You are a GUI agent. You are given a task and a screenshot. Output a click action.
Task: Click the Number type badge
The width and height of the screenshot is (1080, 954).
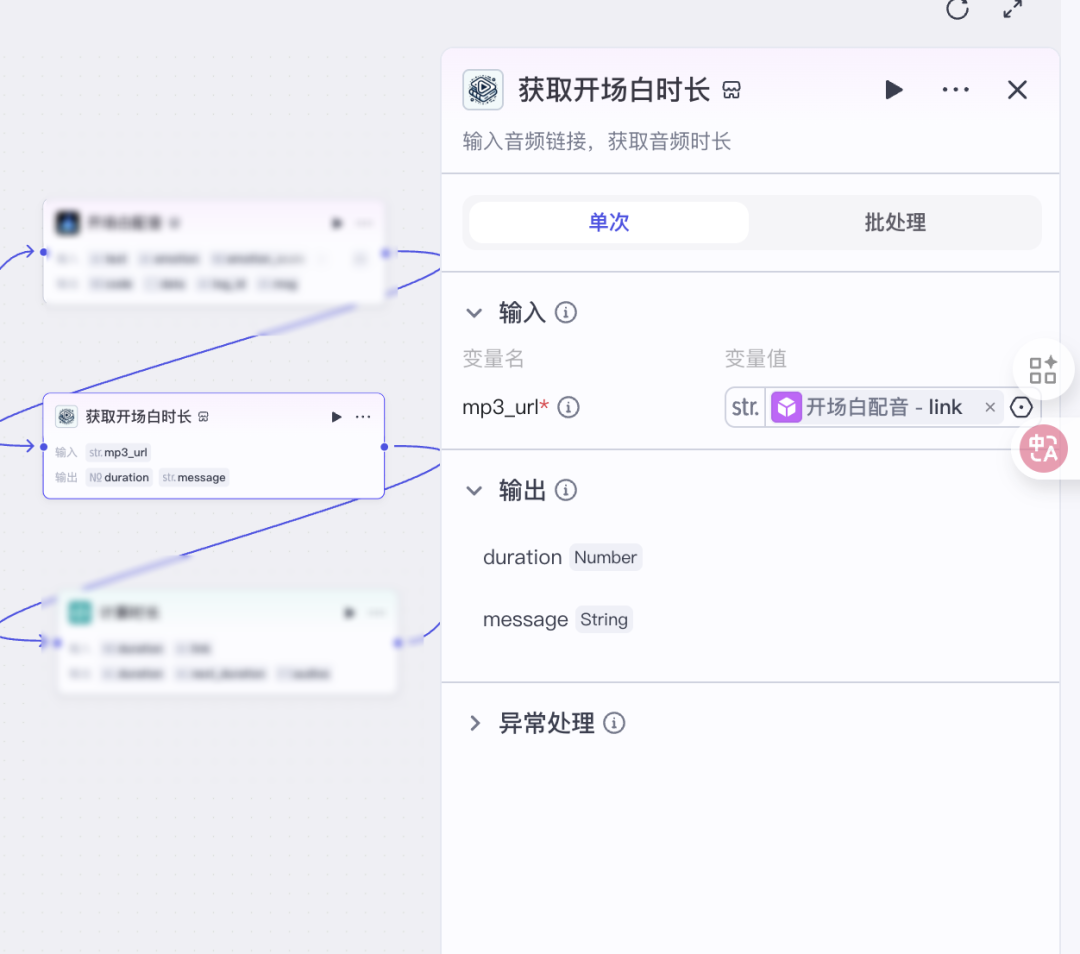coord(605,557)
